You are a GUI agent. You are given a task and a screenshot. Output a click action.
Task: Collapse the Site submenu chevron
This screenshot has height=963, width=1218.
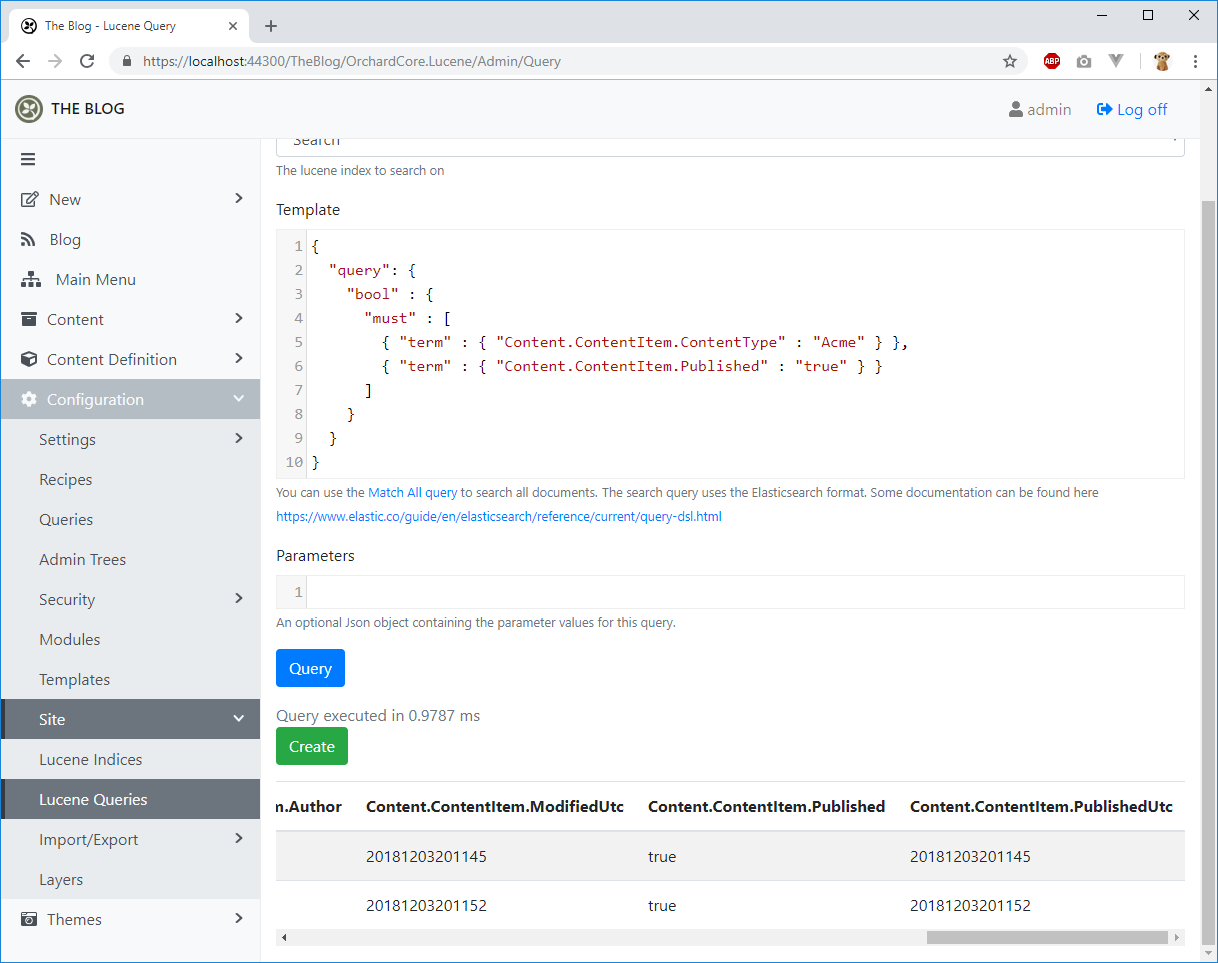point(238,718)
